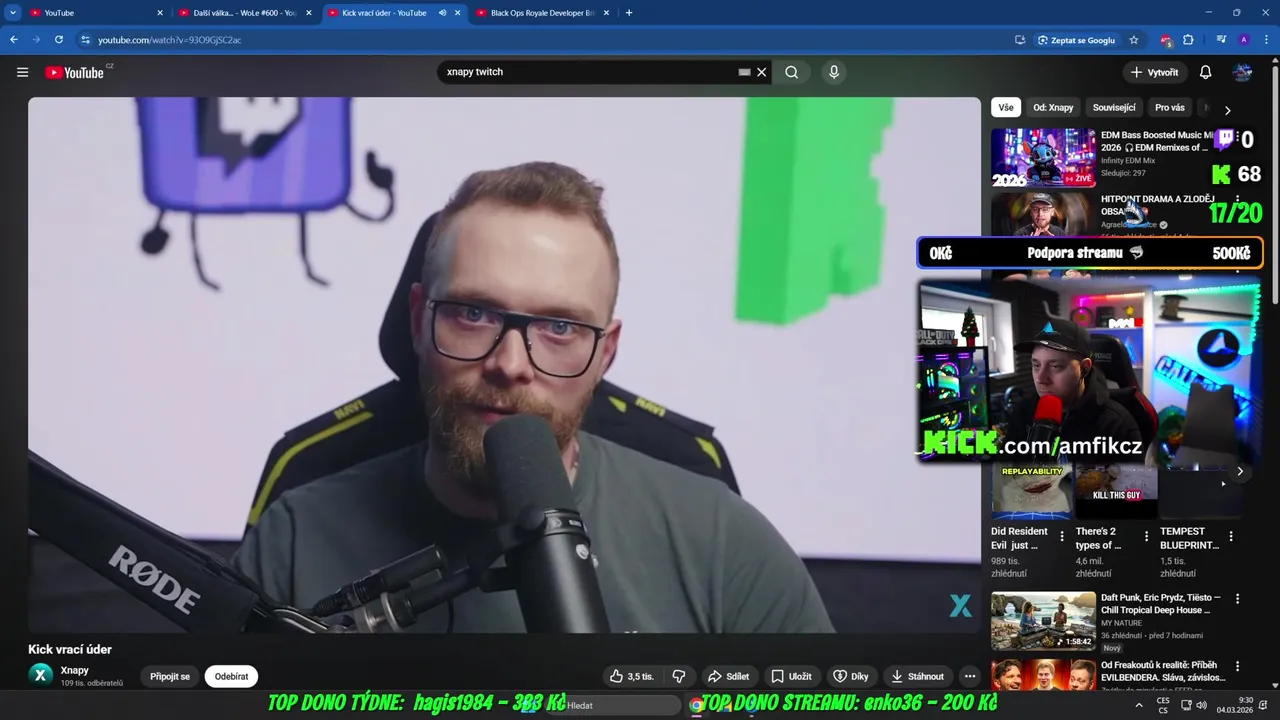The width and height of the screenshot is (1280, 720).
Task: Bookmark this page with the star
Action: pyautogui.click(x=1134, y=40)
